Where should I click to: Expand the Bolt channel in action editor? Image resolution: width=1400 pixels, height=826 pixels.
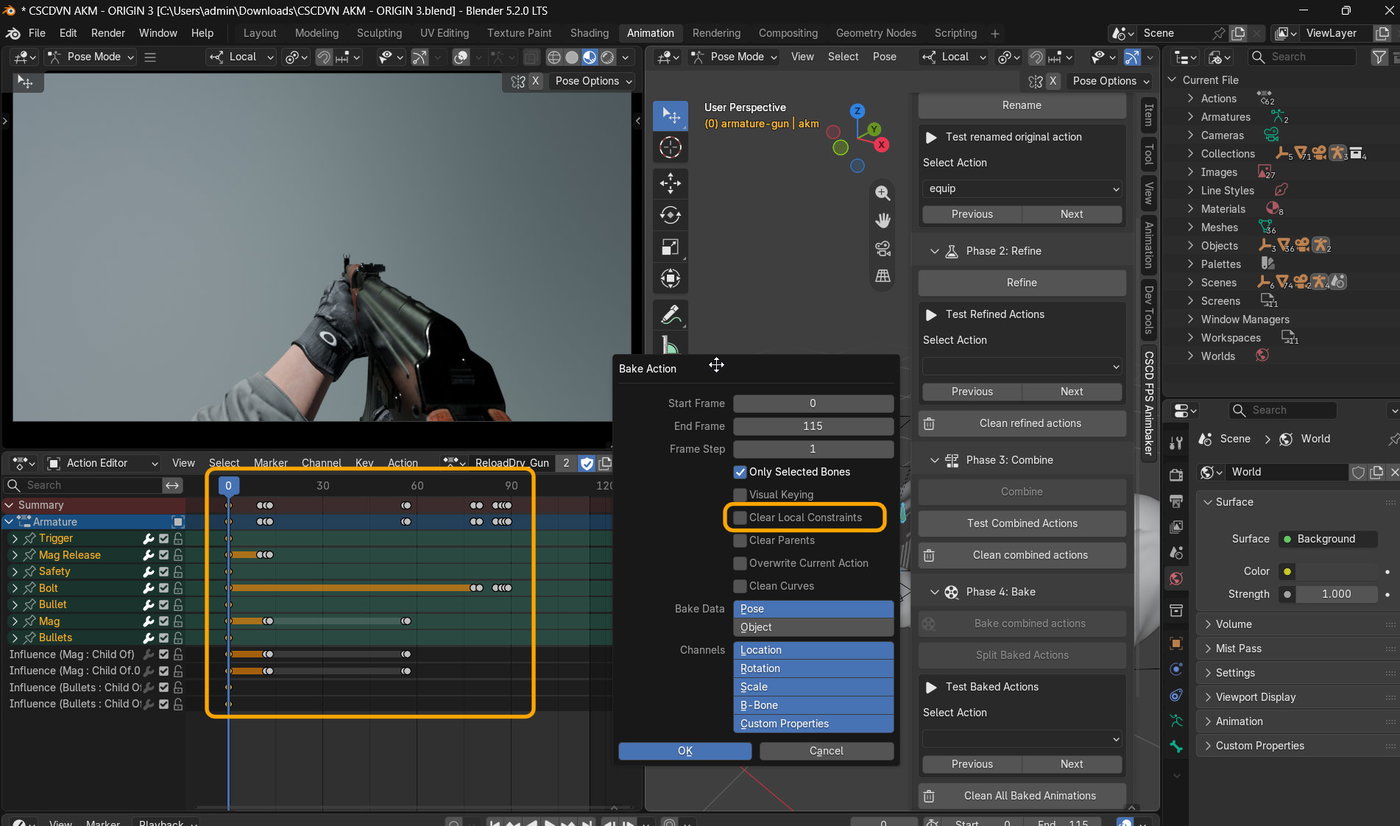(15, 588)
